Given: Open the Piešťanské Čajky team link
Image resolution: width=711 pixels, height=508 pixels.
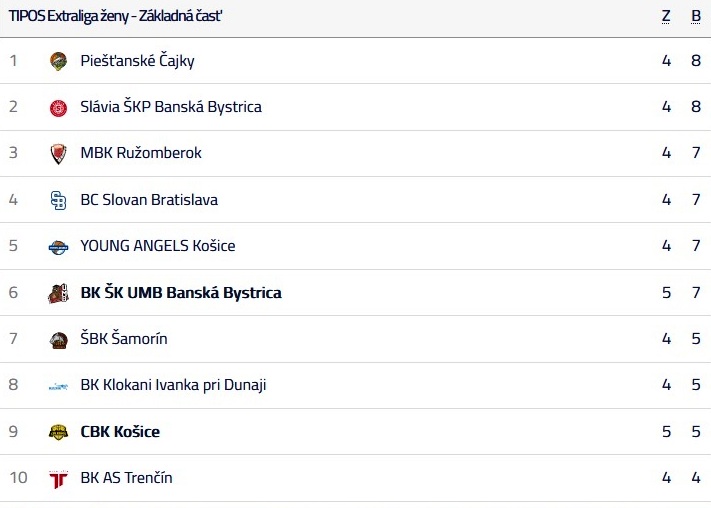Looking at the screenshot, I should (x=137, y=61).
